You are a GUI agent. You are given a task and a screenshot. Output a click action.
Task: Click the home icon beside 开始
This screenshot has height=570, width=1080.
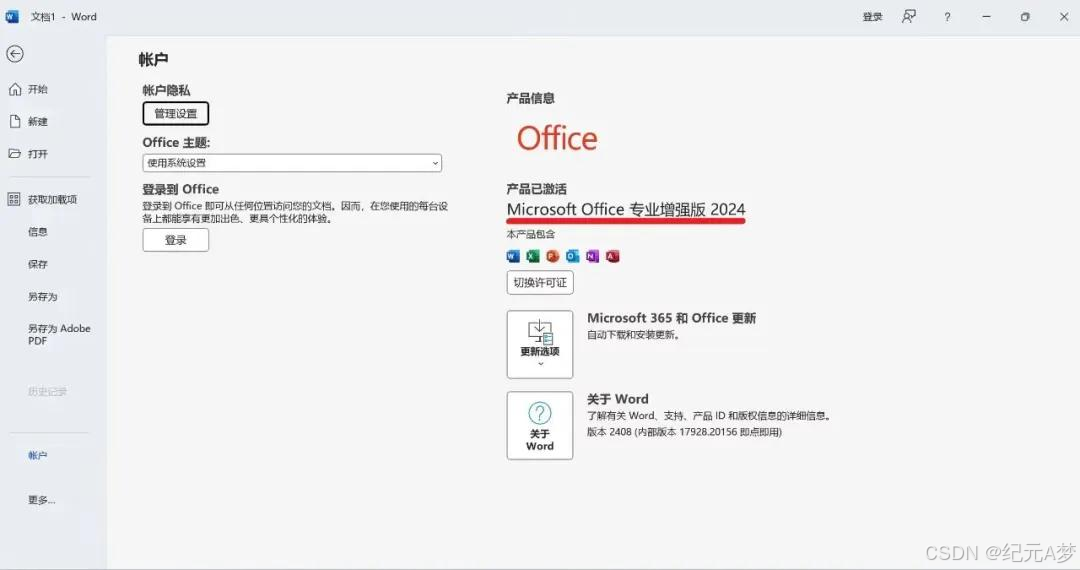coord(15,89)
